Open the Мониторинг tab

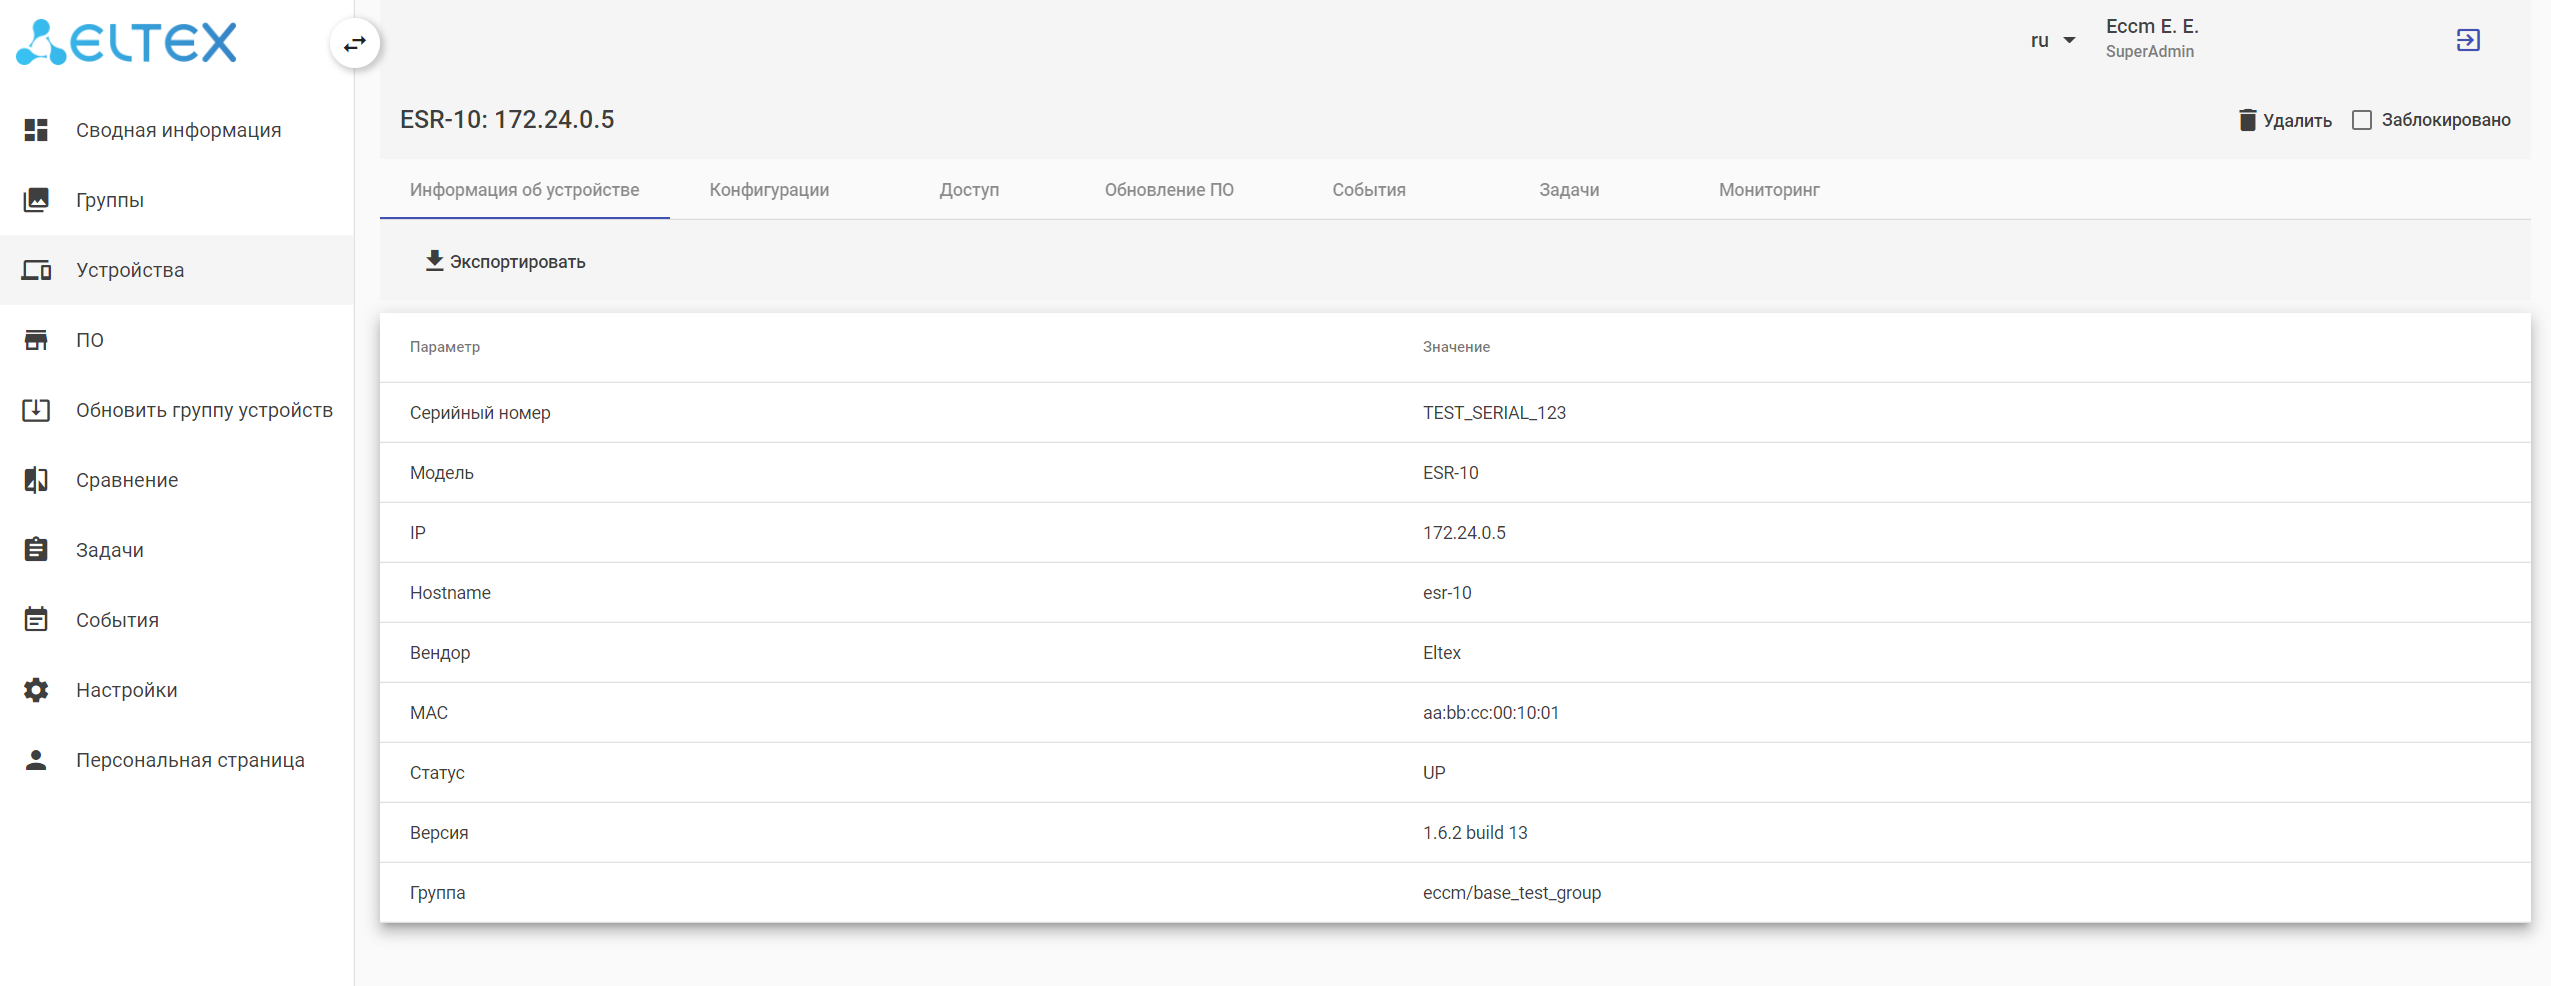(1769, 190)
